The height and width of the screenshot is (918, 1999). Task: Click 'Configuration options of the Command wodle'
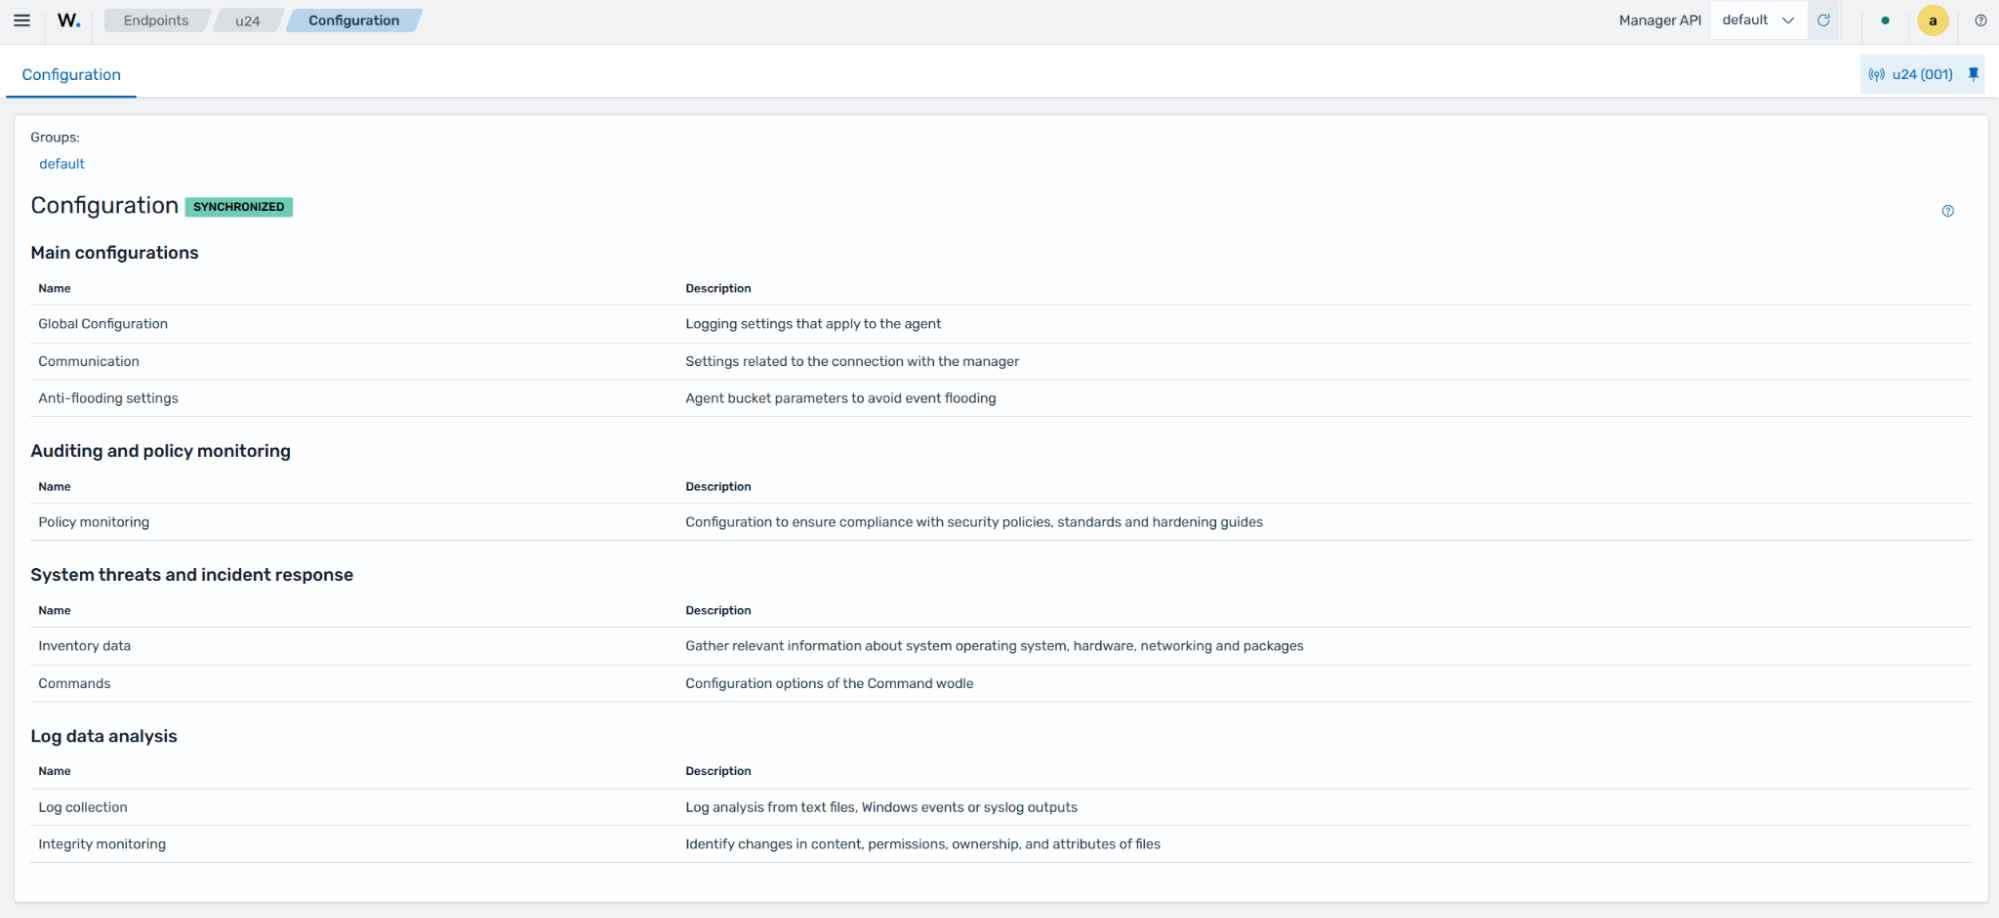coord(829,683)
